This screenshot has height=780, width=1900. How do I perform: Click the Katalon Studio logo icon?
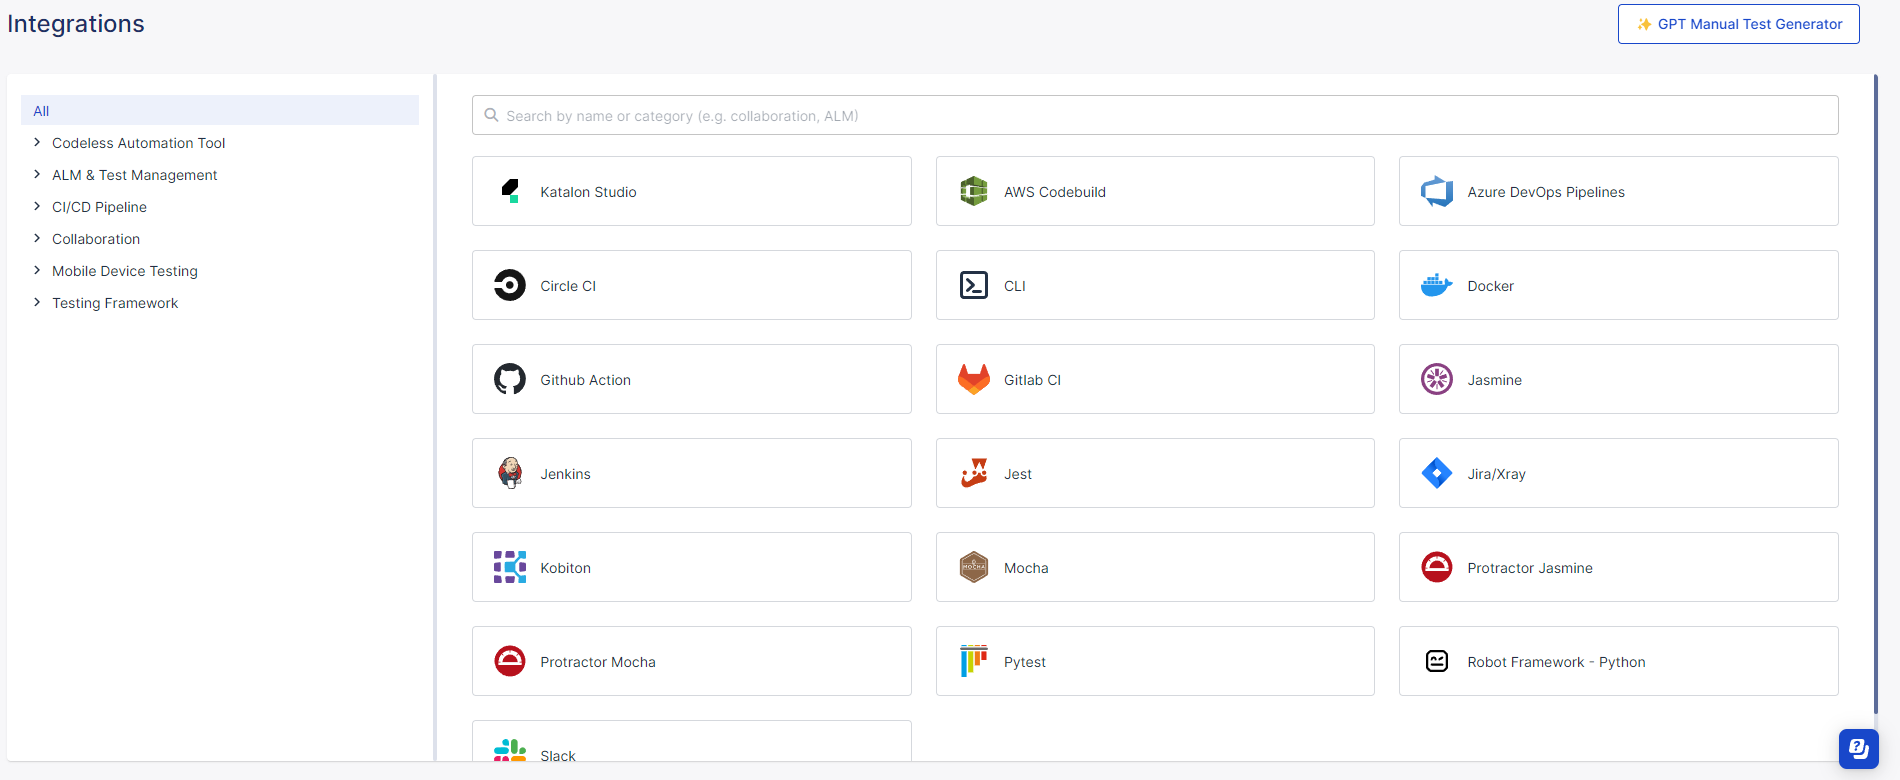[x=510, y=191]
